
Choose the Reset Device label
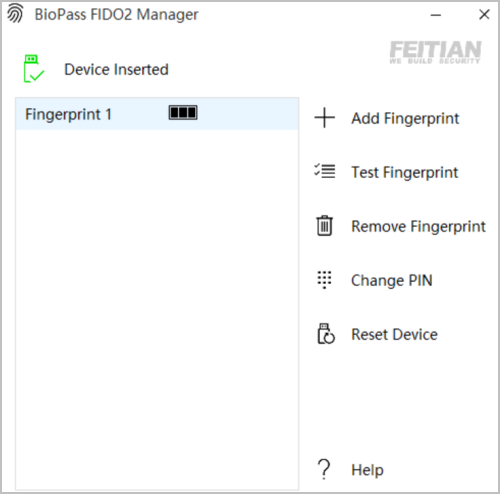coord(394,334)
